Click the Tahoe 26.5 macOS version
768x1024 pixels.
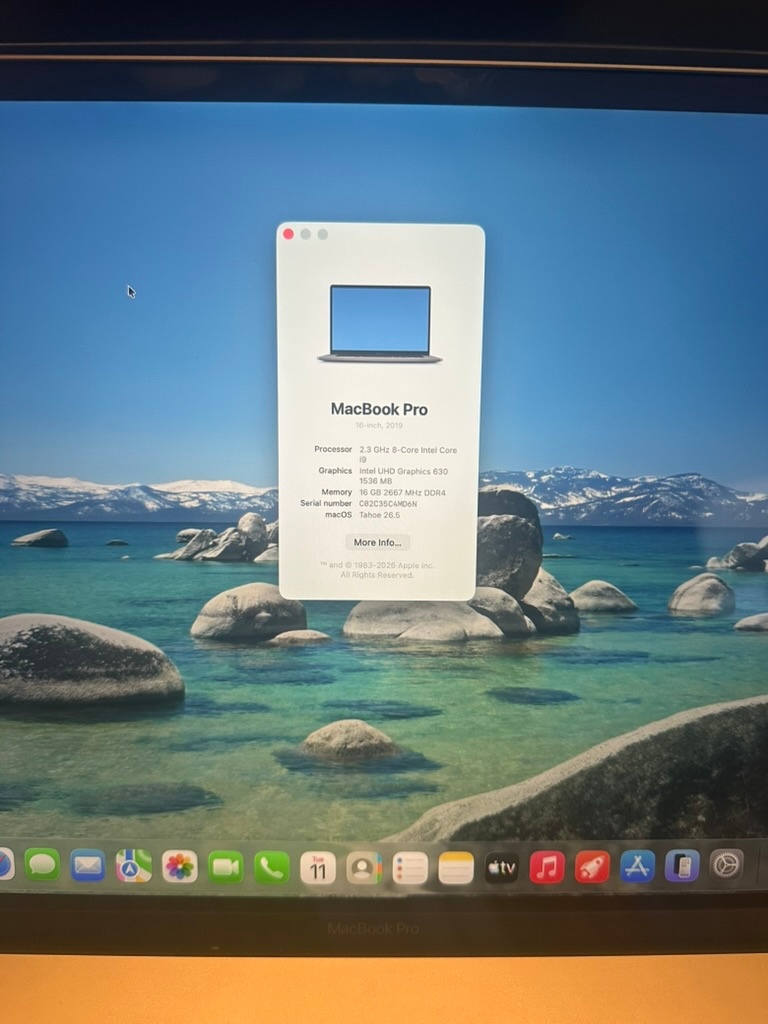point(379,515)
